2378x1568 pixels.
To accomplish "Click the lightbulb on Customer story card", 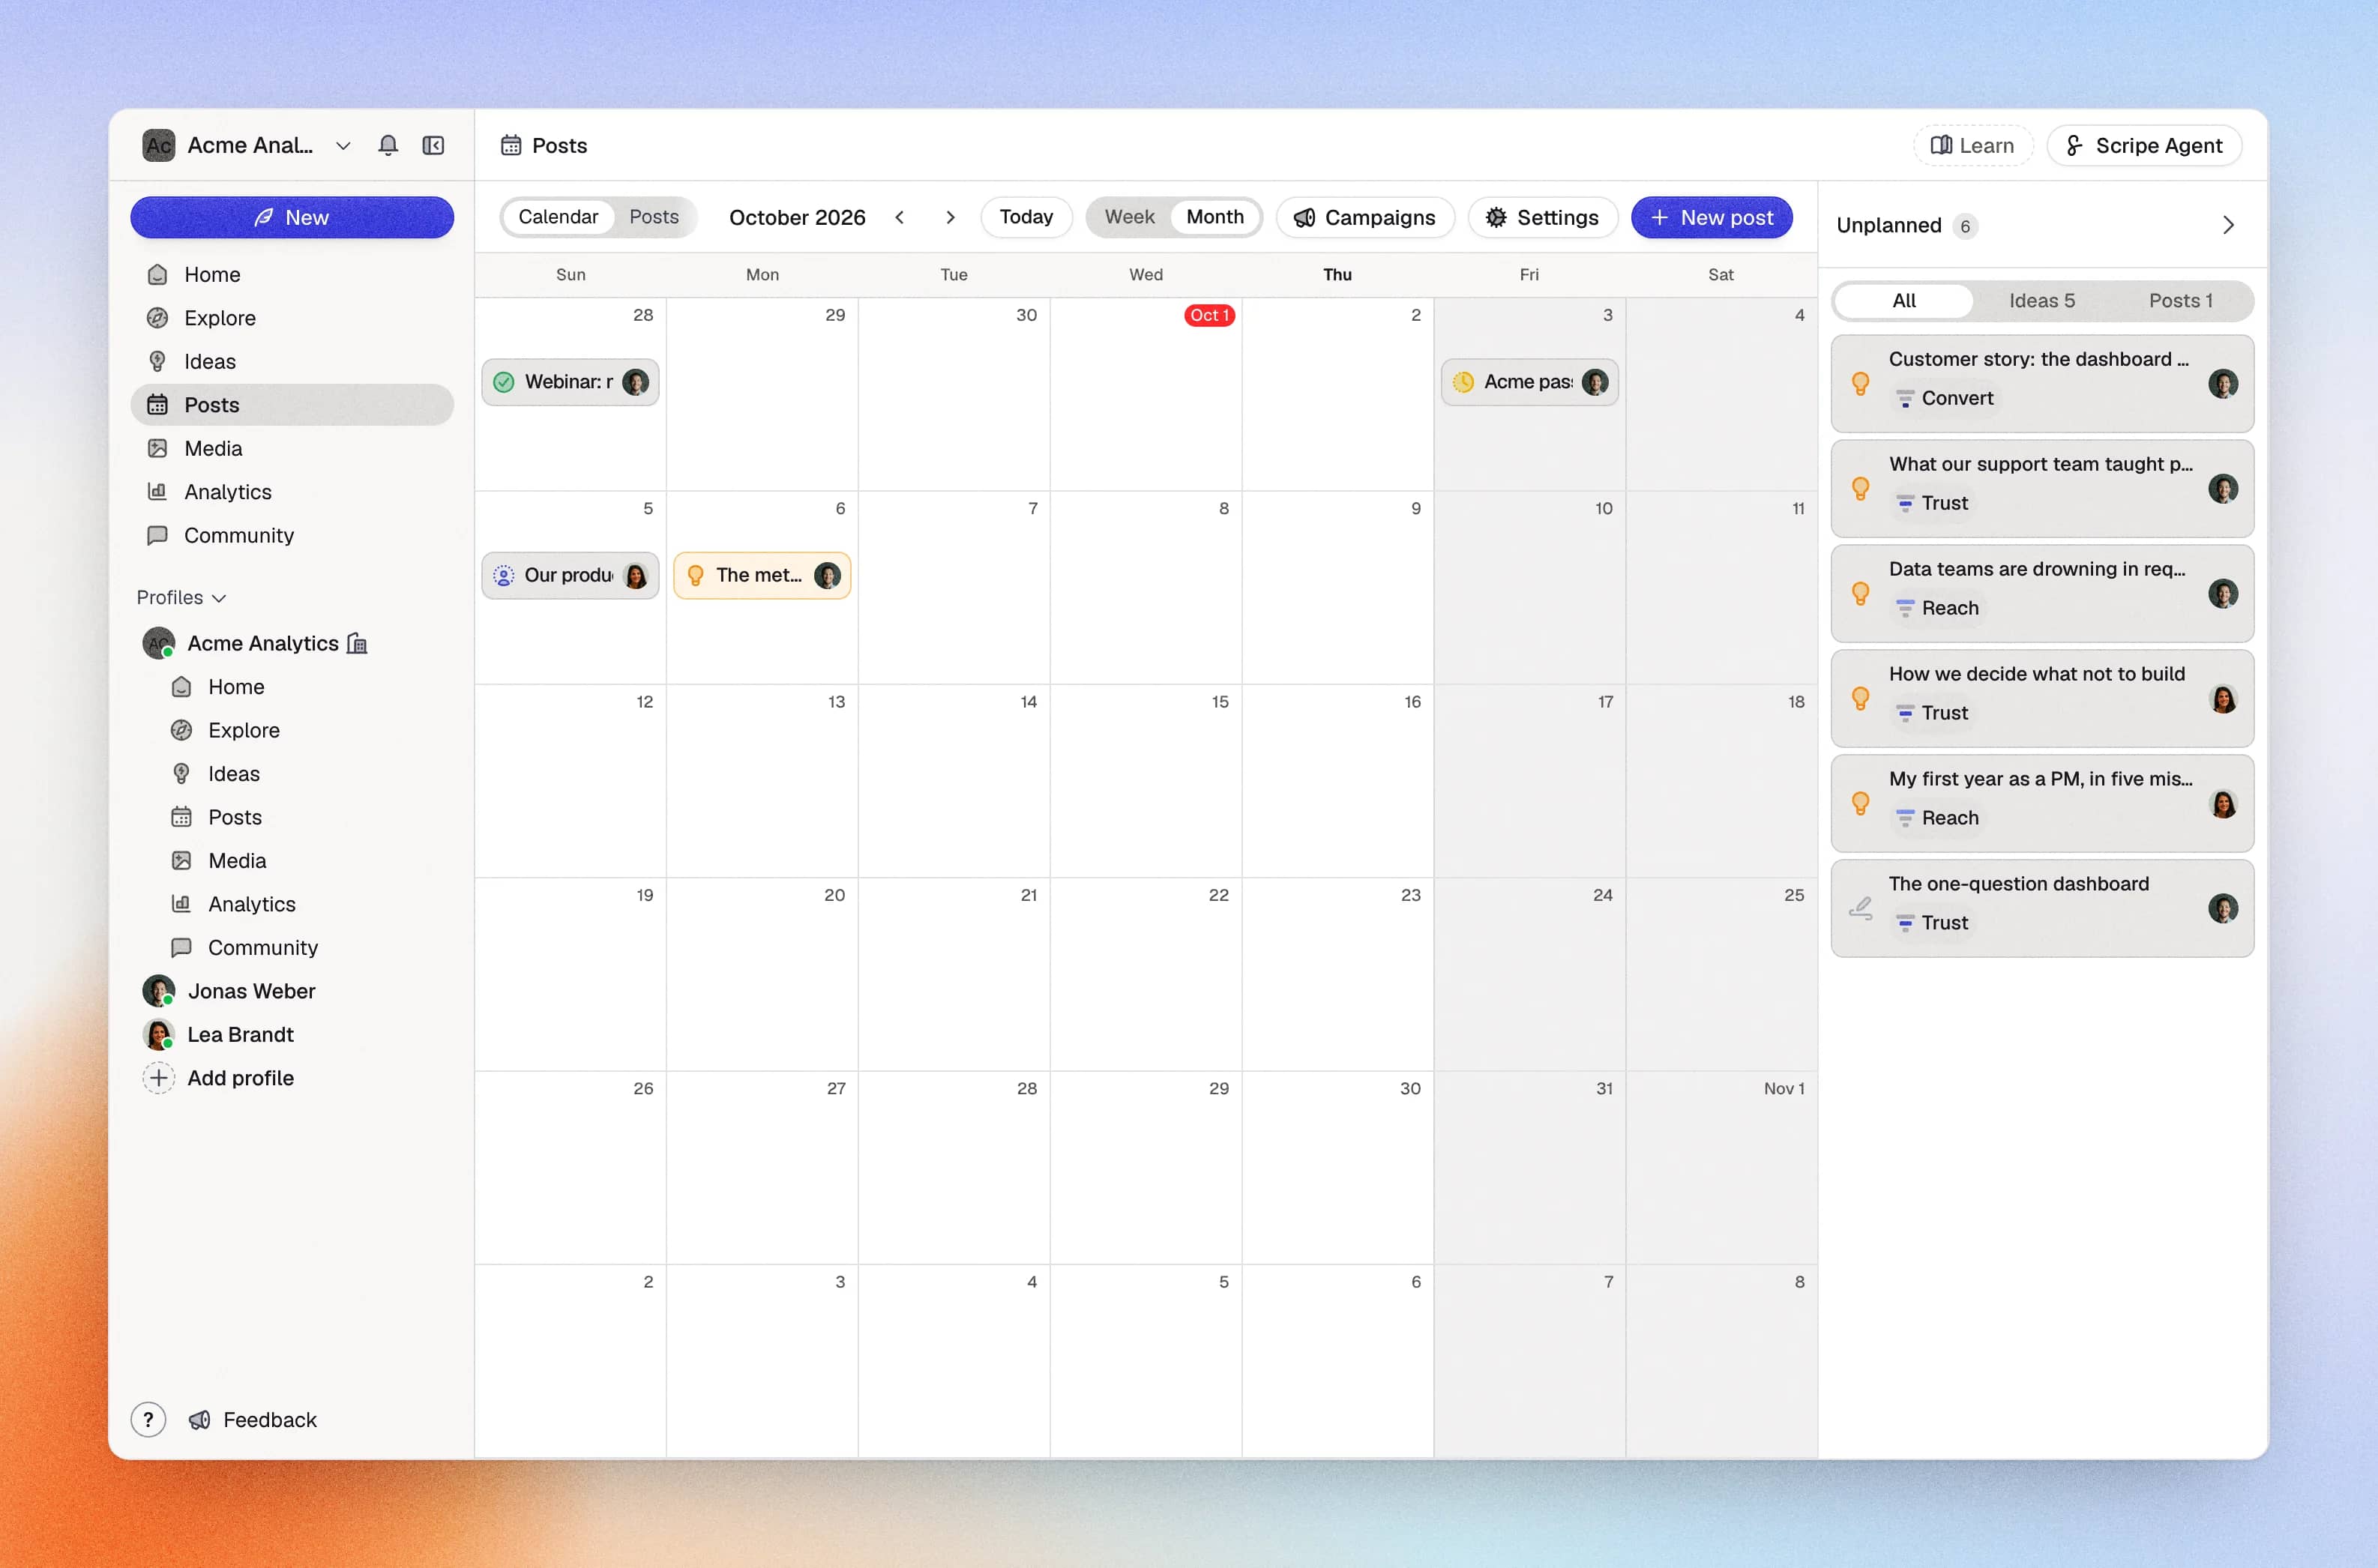I will (1860, 384).
